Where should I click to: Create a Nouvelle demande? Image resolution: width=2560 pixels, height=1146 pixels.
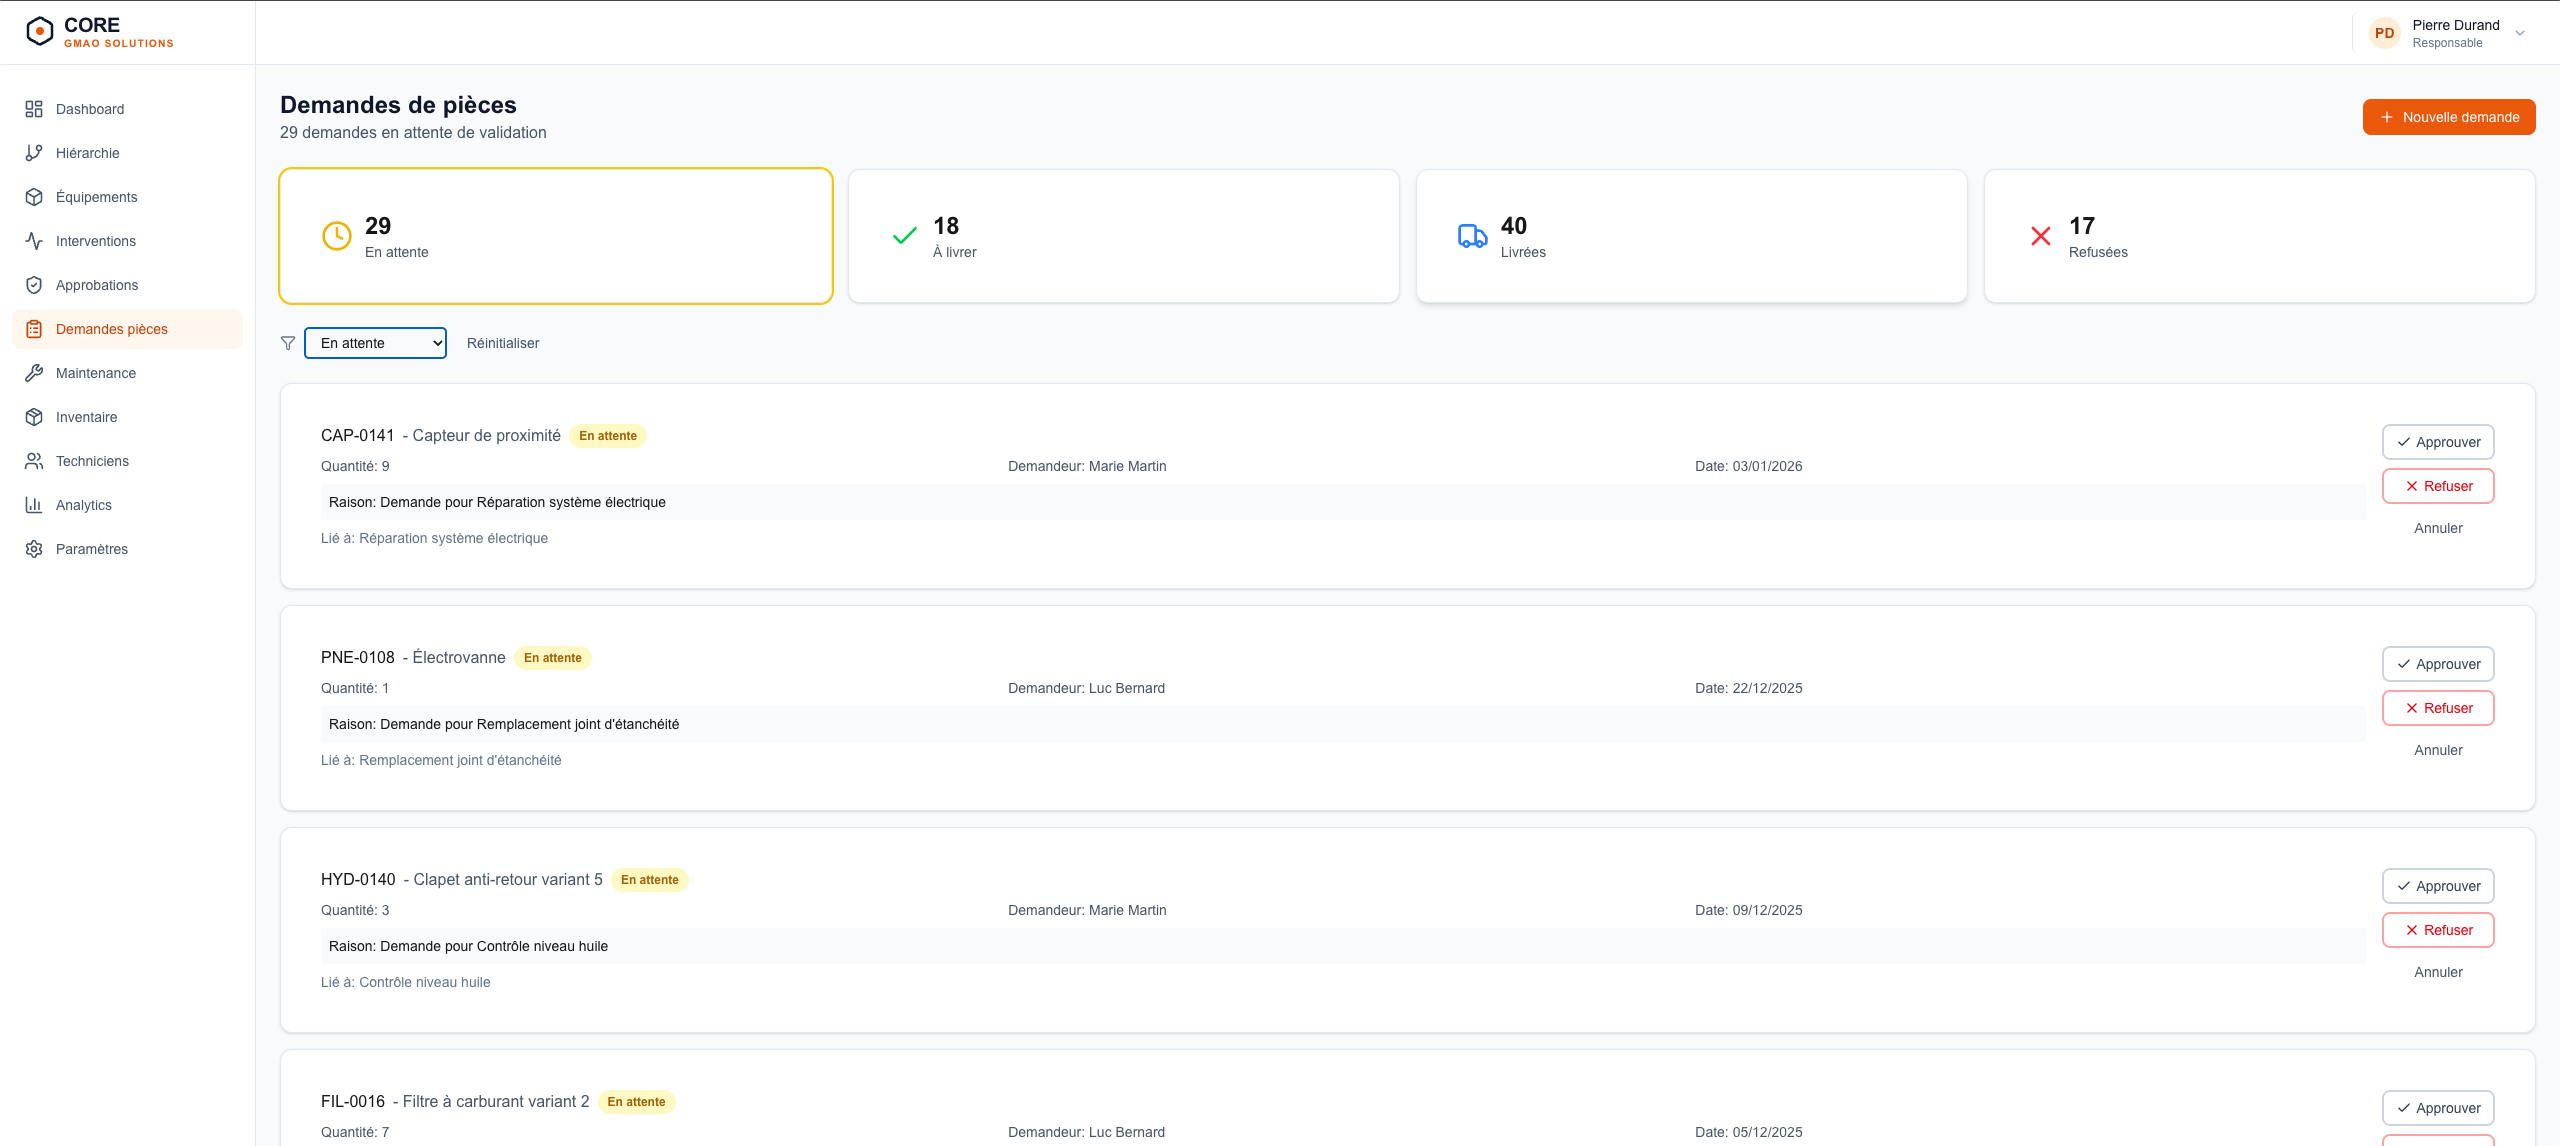pos(2449,117)
